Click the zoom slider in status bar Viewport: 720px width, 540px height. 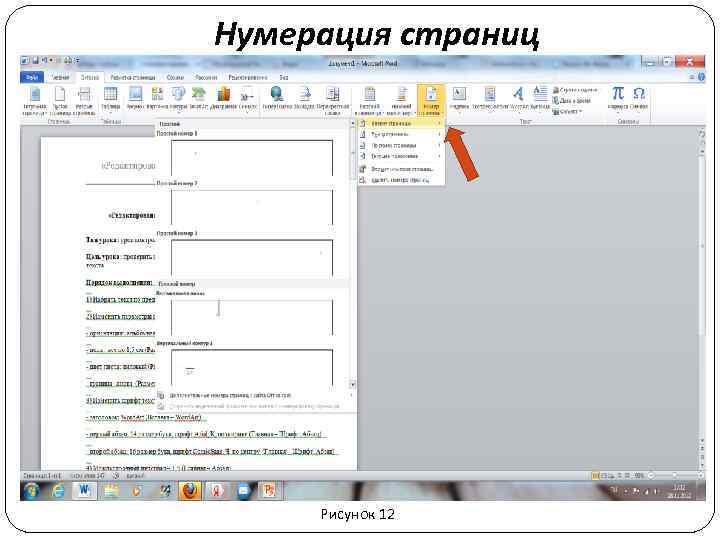point(675,476)
